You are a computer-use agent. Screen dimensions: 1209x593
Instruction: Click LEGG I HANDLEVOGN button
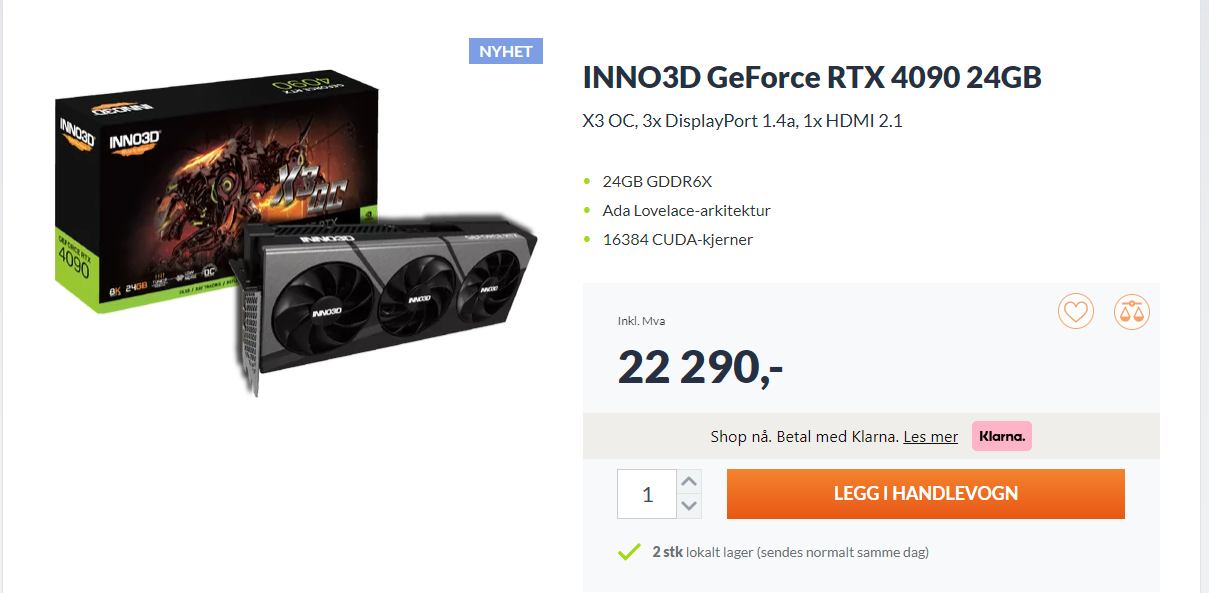pos(926,494)
